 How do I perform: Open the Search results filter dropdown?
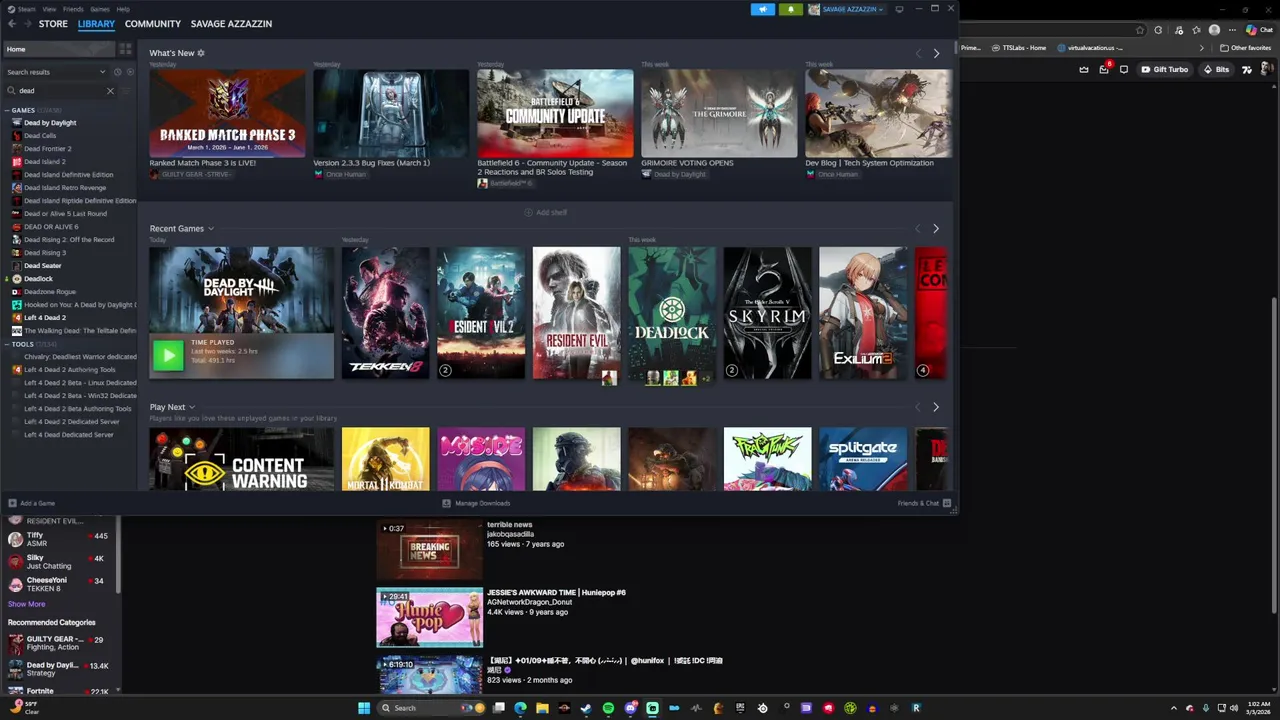(55, 72)
